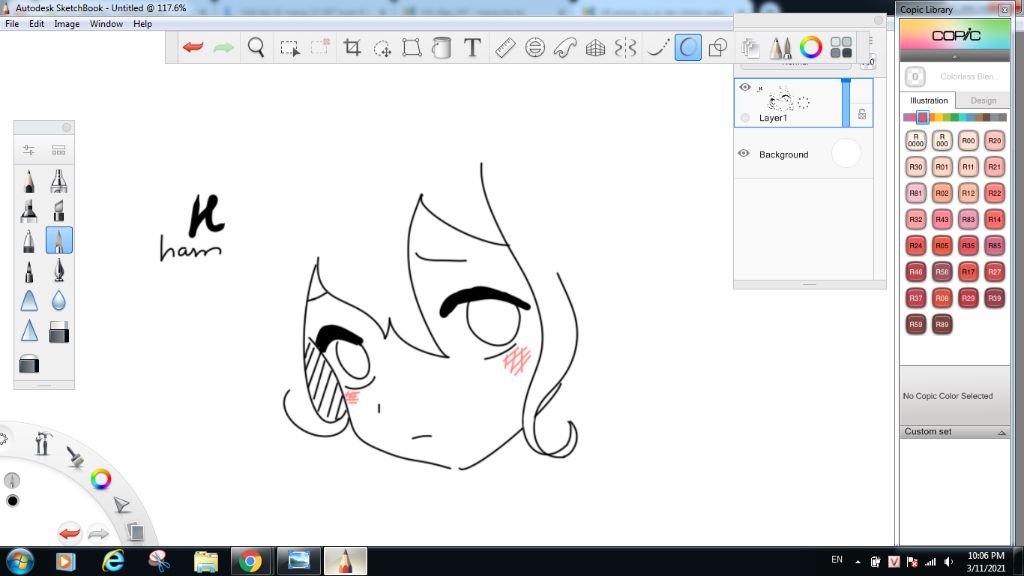Switch to the Illustration tab

(929, 101)
